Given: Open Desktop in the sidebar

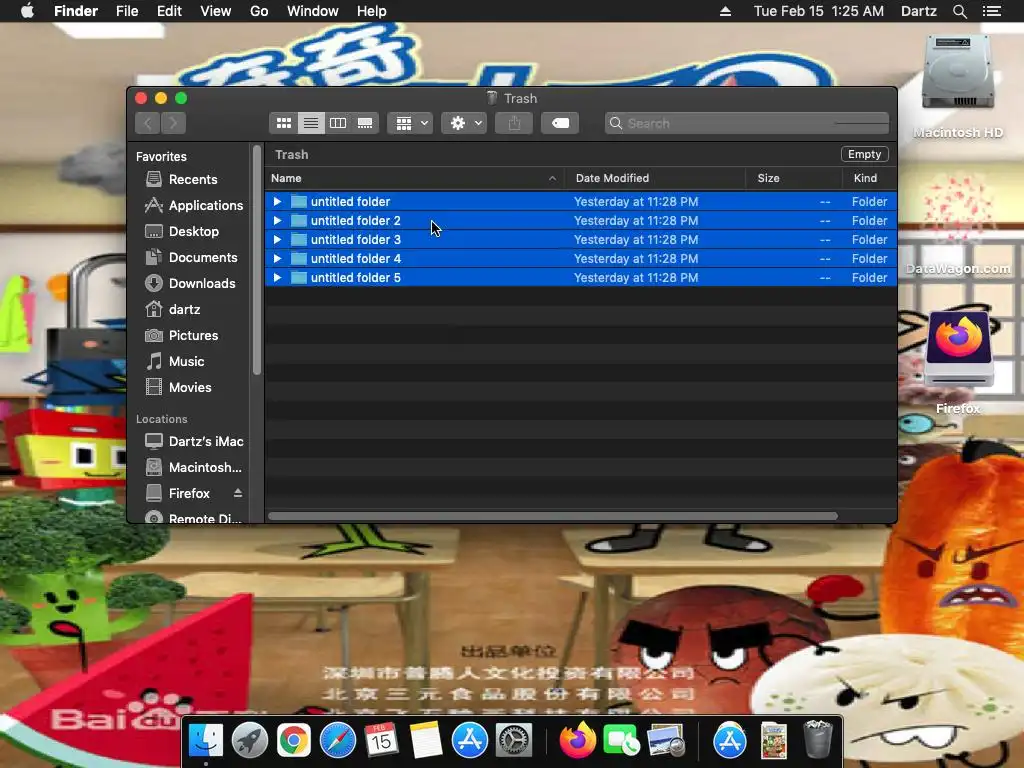Looking at the screenshot, I should click(x=182, y=231).
